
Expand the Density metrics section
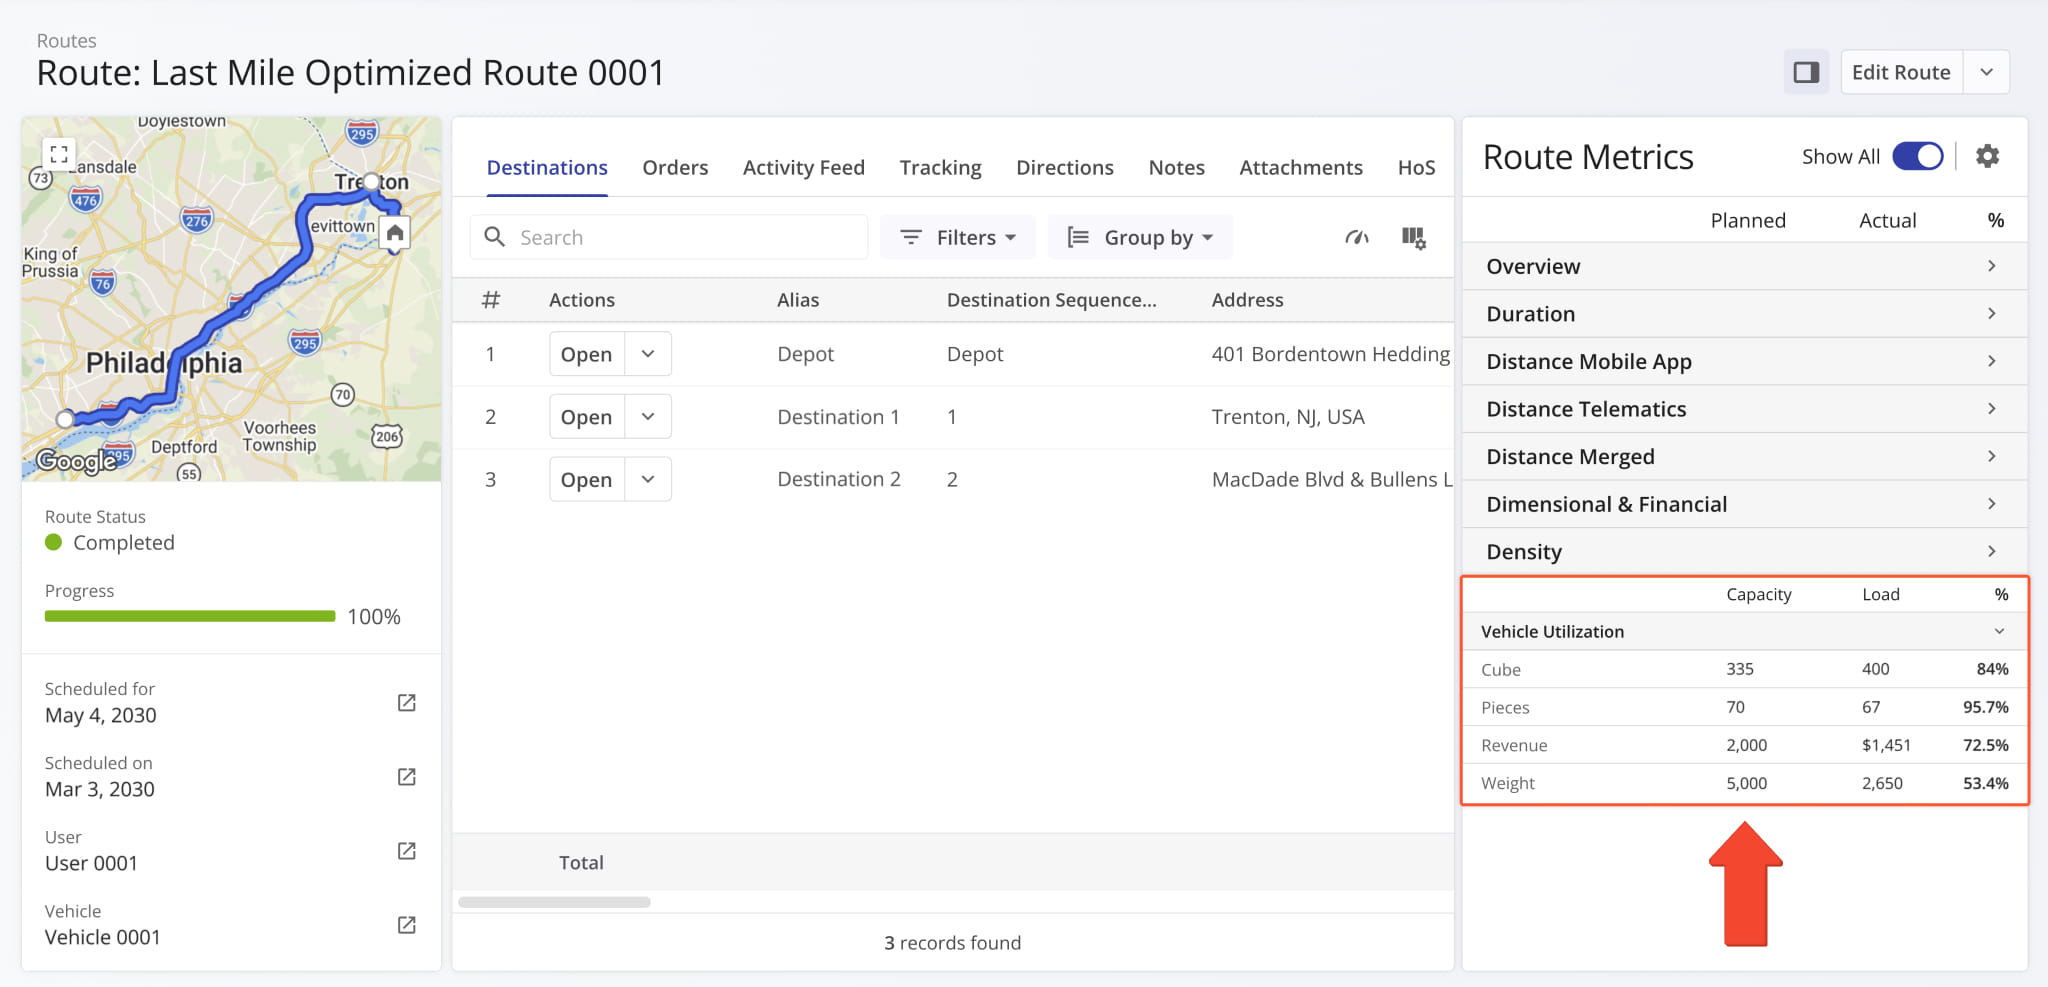pyautogui.click(x=1744, y=551)
